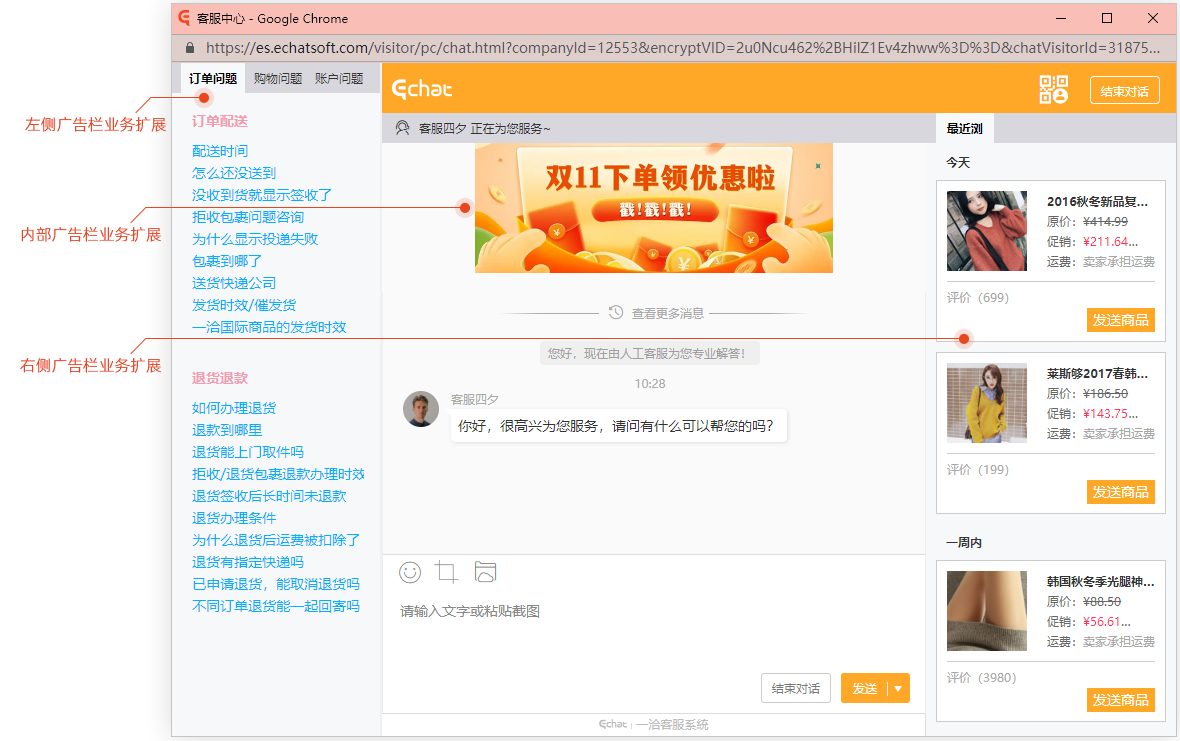Screen dimensions: 1180x741
Task: Open the 如何办理退货 help link
Action: tap(234, 408)
